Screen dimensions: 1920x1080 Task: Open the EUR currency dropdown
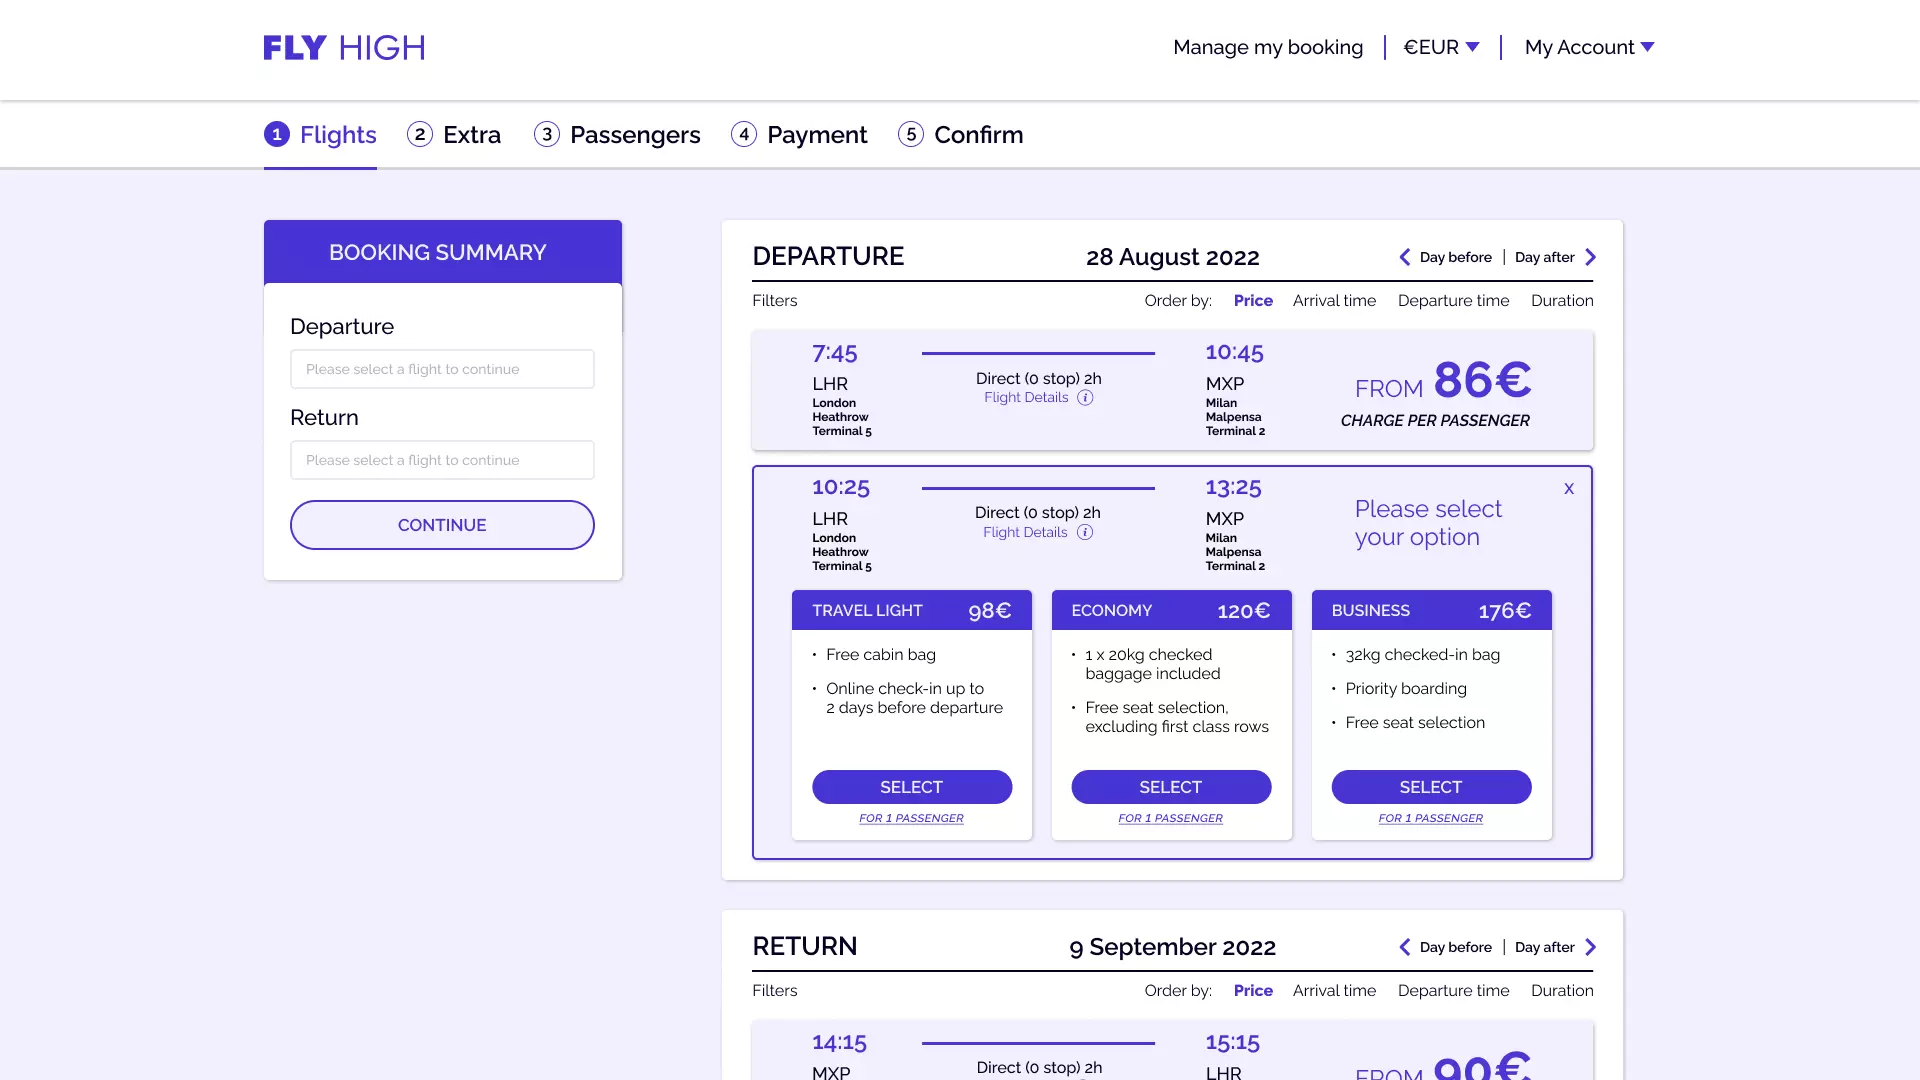point(1441,47)
